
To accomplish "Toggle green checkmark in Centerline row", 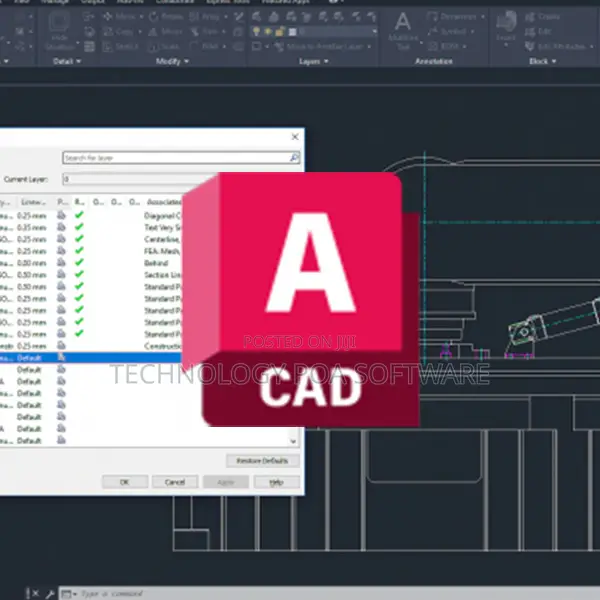I will click(x=79, y=239).
